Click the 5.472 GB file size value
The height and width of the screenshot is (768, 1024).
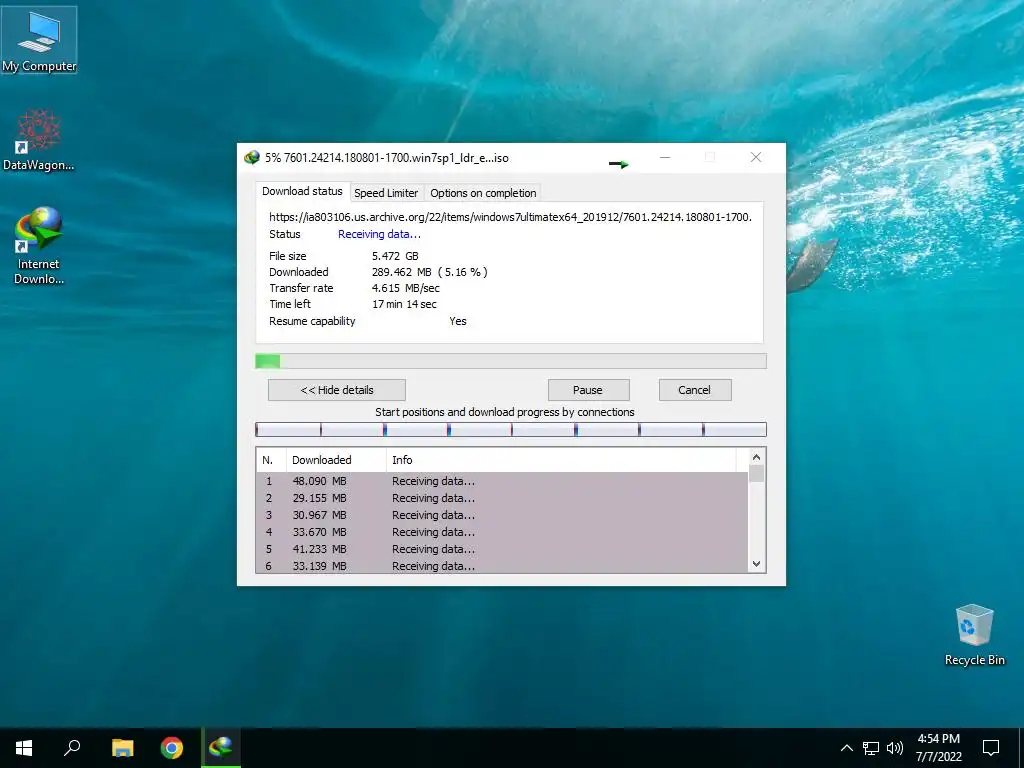pyautogui.click(x=395, y=256)
